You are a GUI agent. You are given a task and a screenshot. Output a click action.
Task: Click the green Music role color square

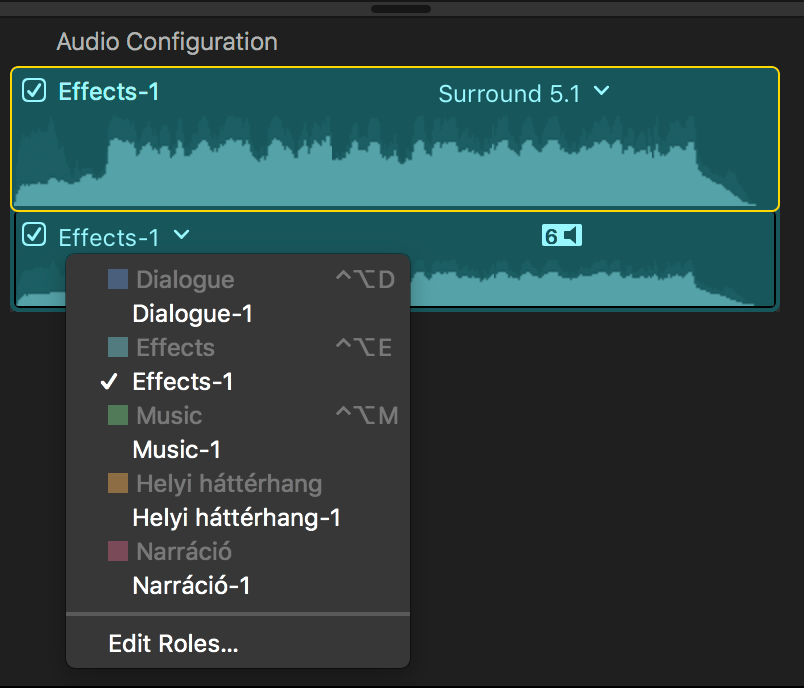coord(118,415)
